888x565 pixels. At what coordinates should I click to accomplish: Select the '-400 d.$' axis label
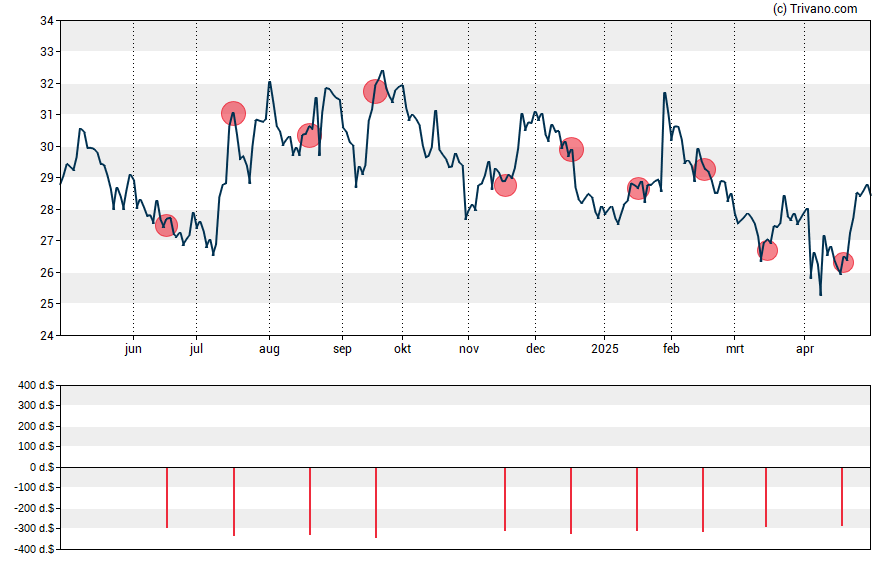pyautogui.click(x=35, y=549)
